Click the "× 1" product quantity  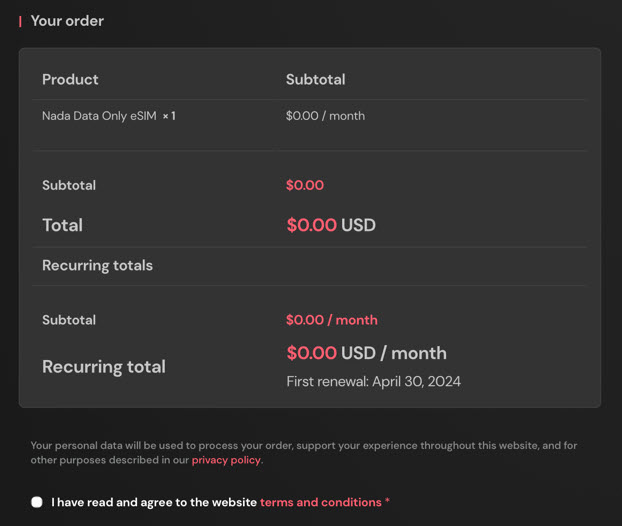169,116
